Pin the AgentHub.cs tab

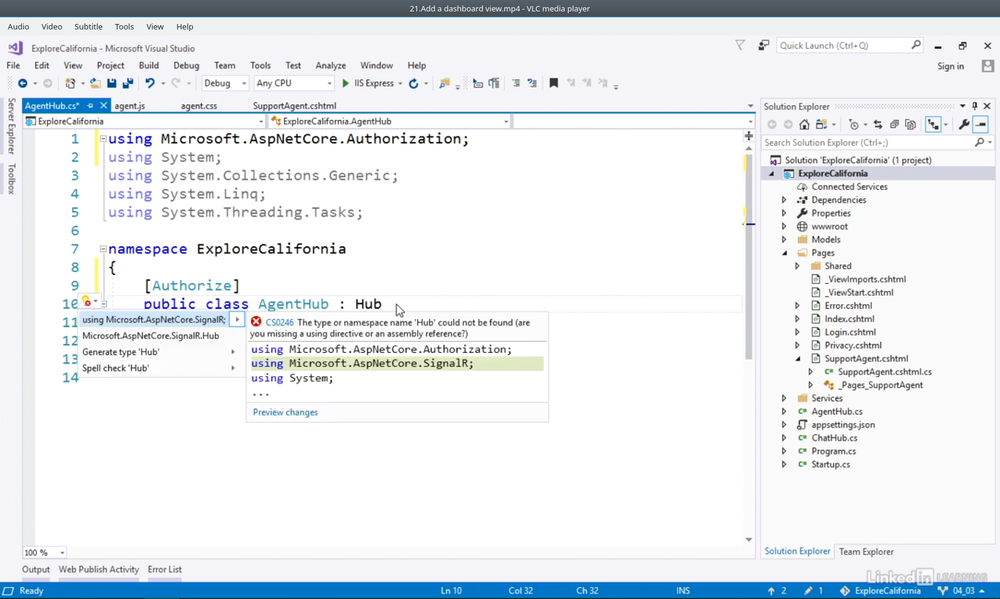[x=90, y=106]
